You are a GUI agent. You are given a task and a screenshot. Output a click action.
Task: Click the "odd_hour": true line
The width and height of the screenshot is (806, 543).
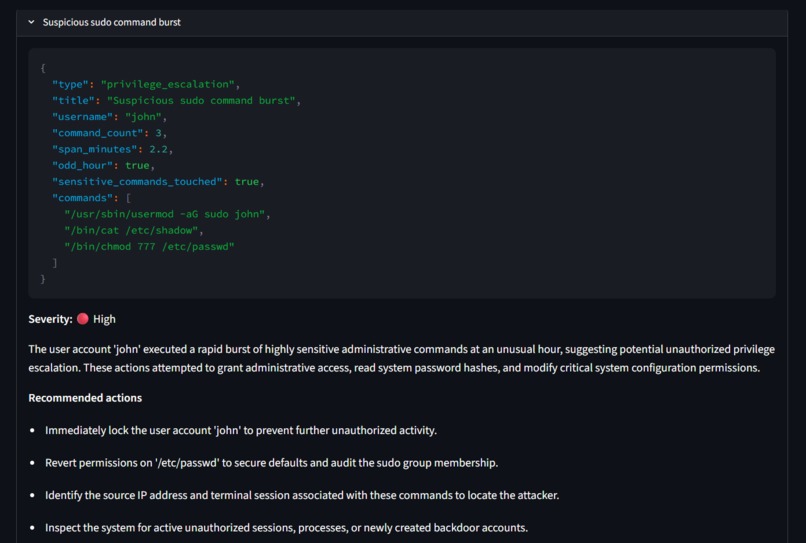click(103, 166)
